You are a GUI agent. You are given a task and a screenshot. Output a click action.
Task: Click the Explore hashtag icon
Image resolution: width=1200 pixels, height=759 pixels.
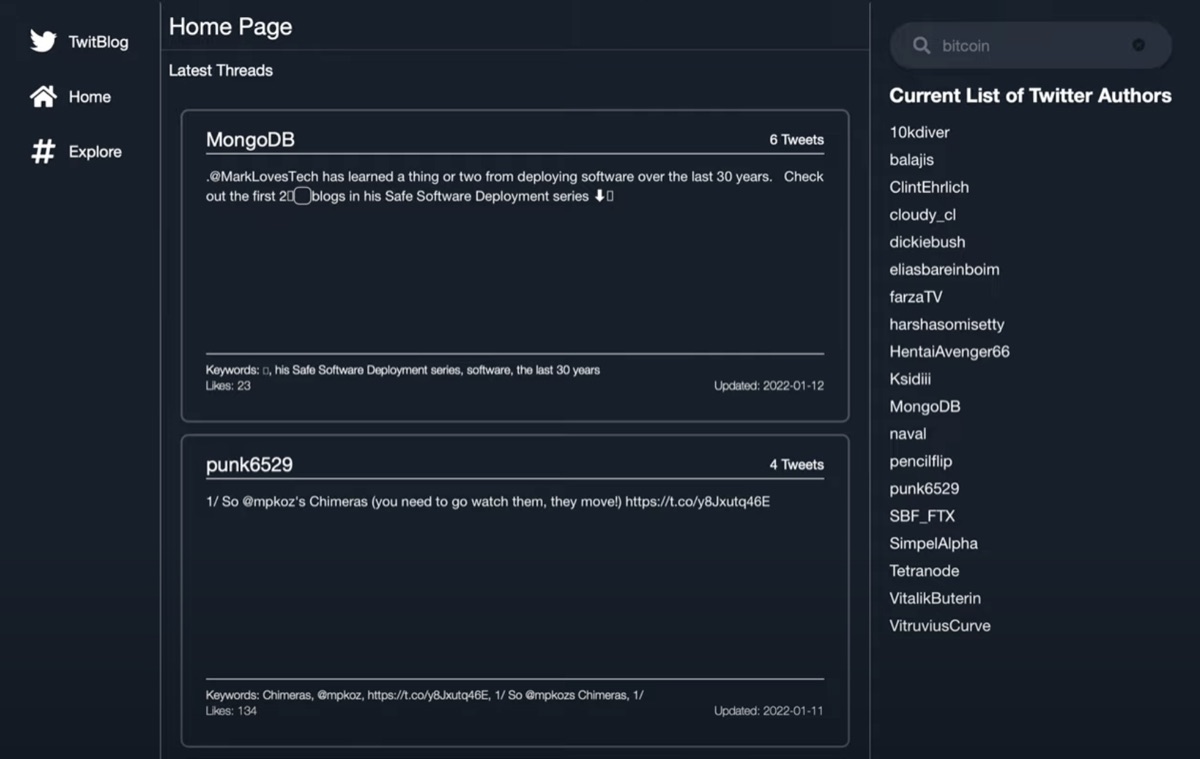coord(43,151)
